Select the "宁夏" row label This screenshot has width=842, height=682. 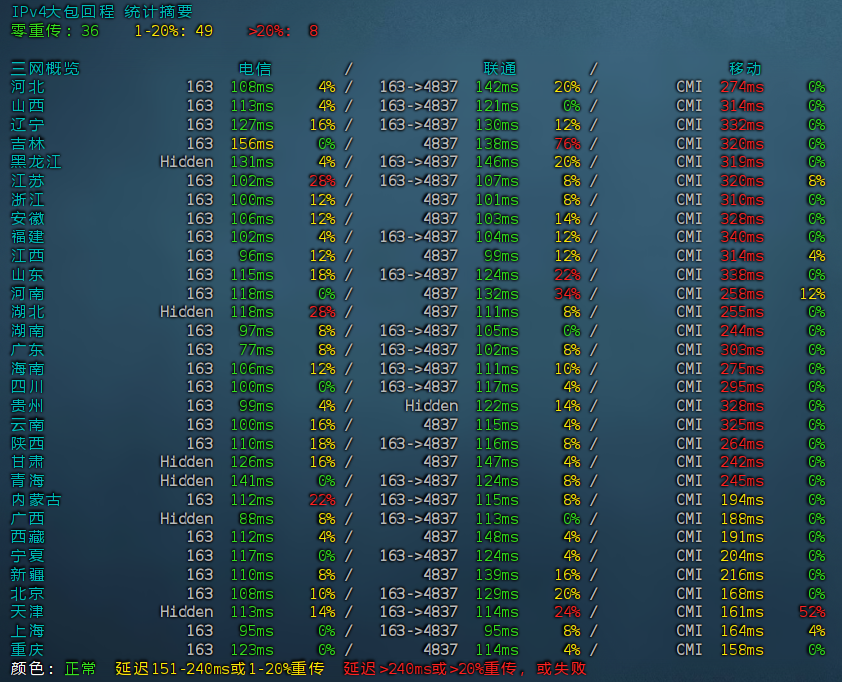coord(28,556)
